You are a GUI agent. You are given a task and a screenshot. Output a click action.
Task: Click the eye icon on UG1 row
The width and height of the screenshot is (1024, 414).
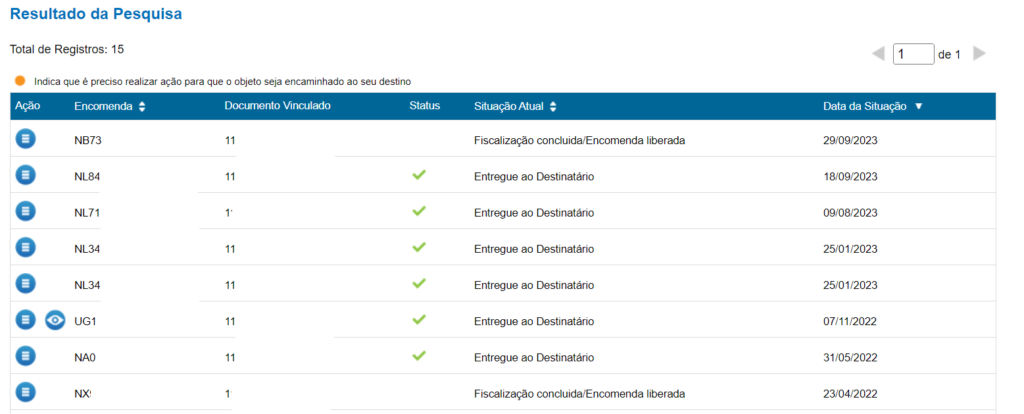[x=56, y=320]
